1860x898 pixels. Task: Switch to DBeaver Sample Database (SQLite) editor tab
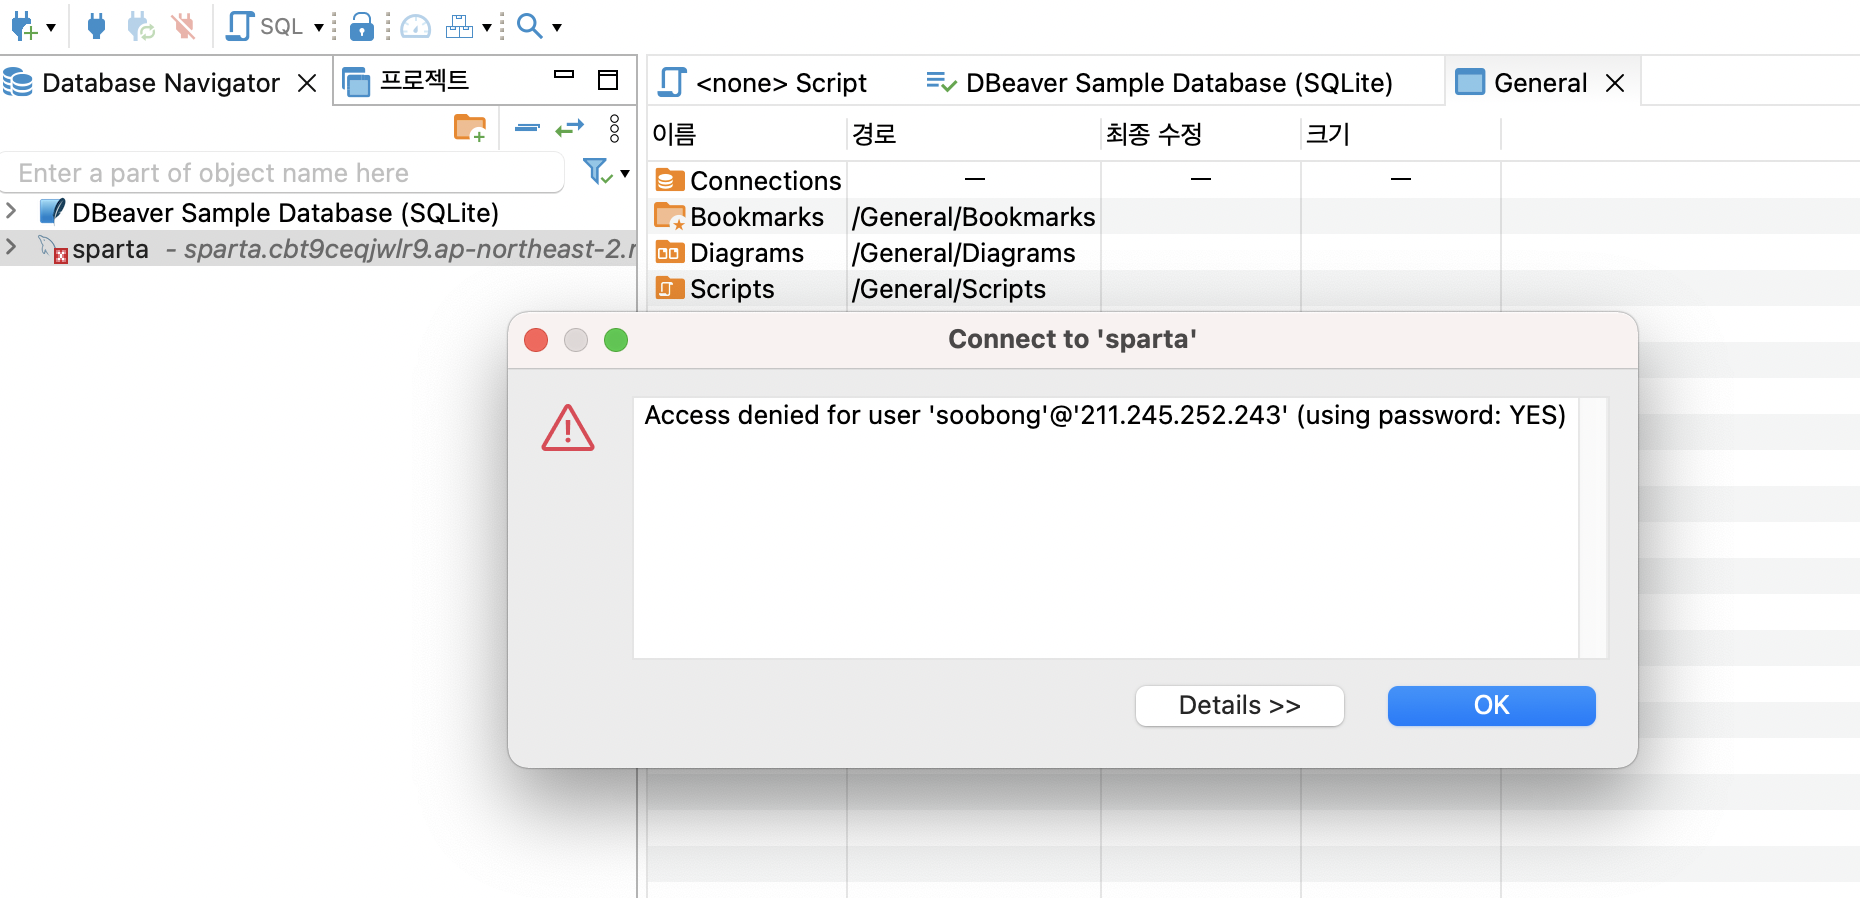coord(1179,83)
